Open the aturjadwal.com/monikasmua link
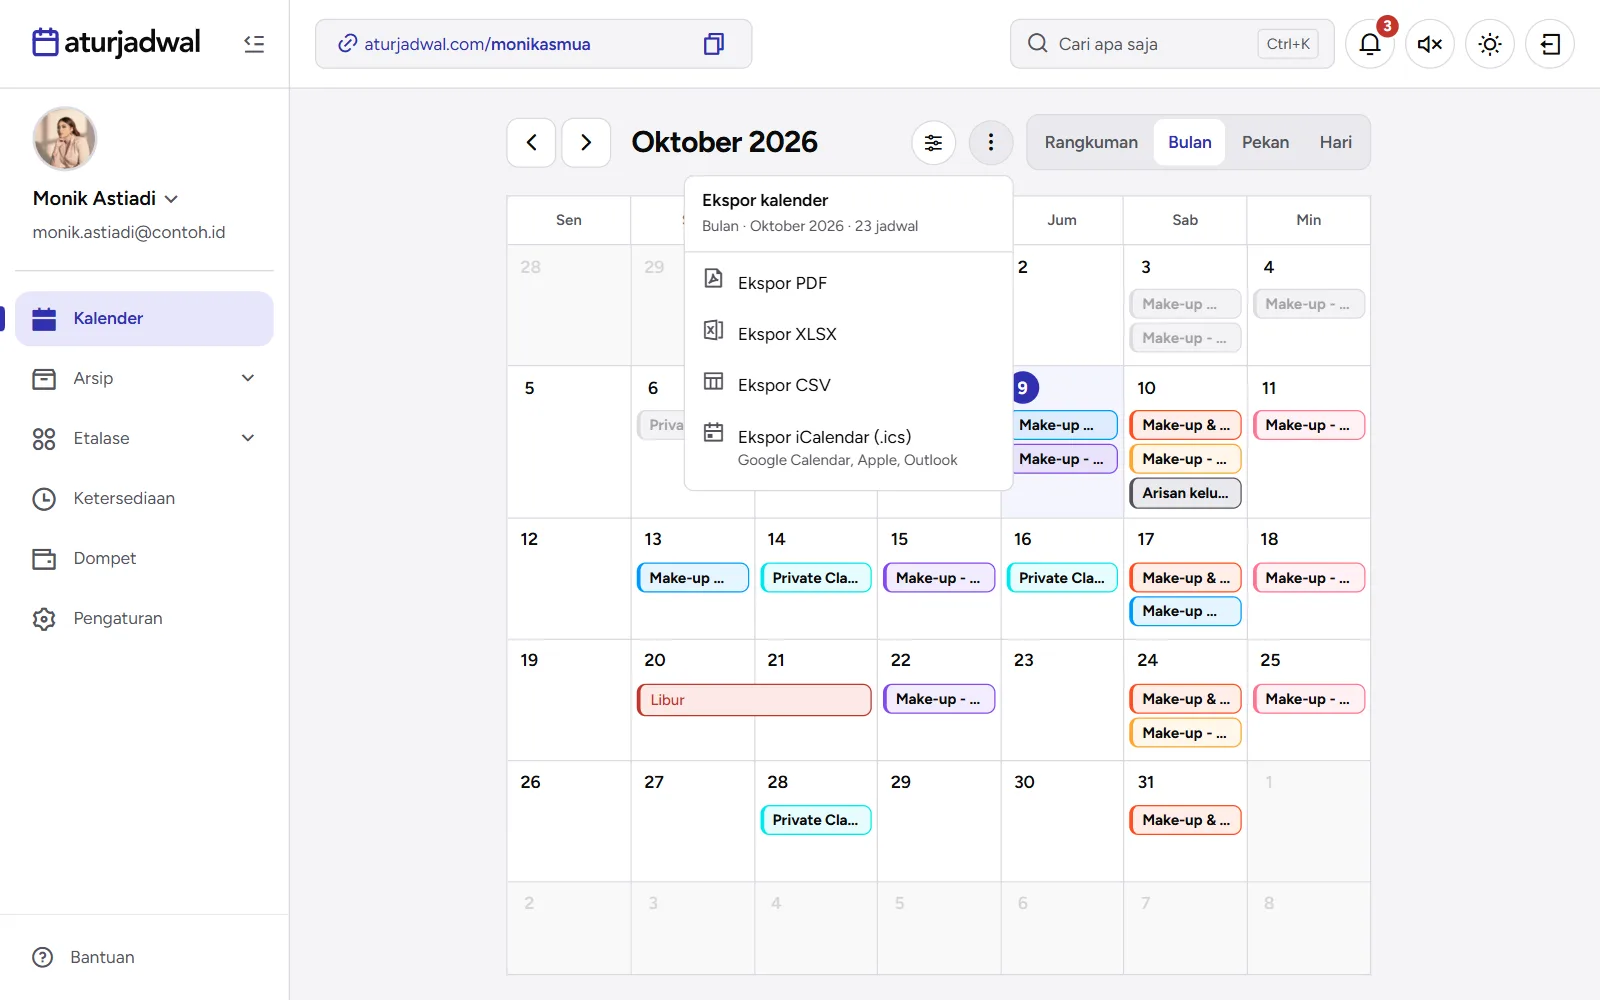The height and width of the screenshot is (1000, 1600). click(477, 44)
